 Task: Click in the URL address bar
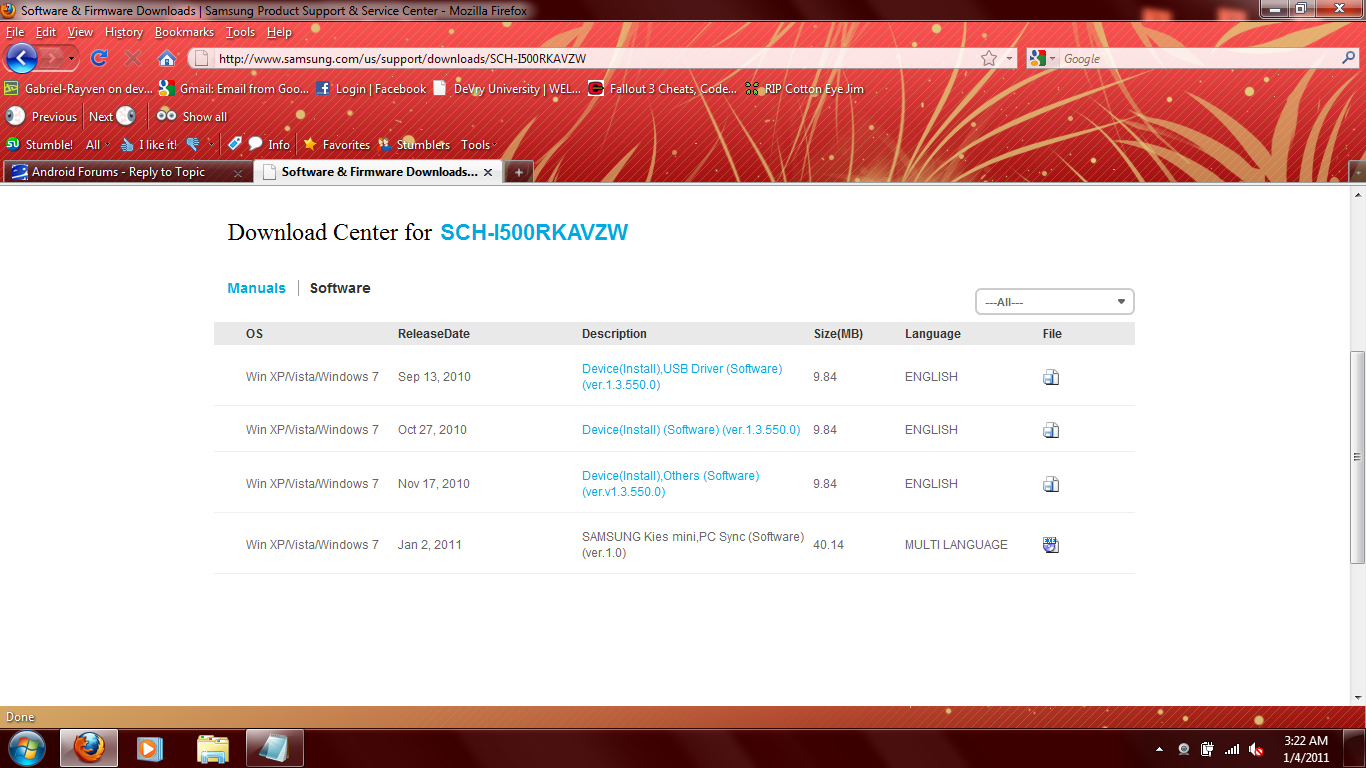coord(590,59)
